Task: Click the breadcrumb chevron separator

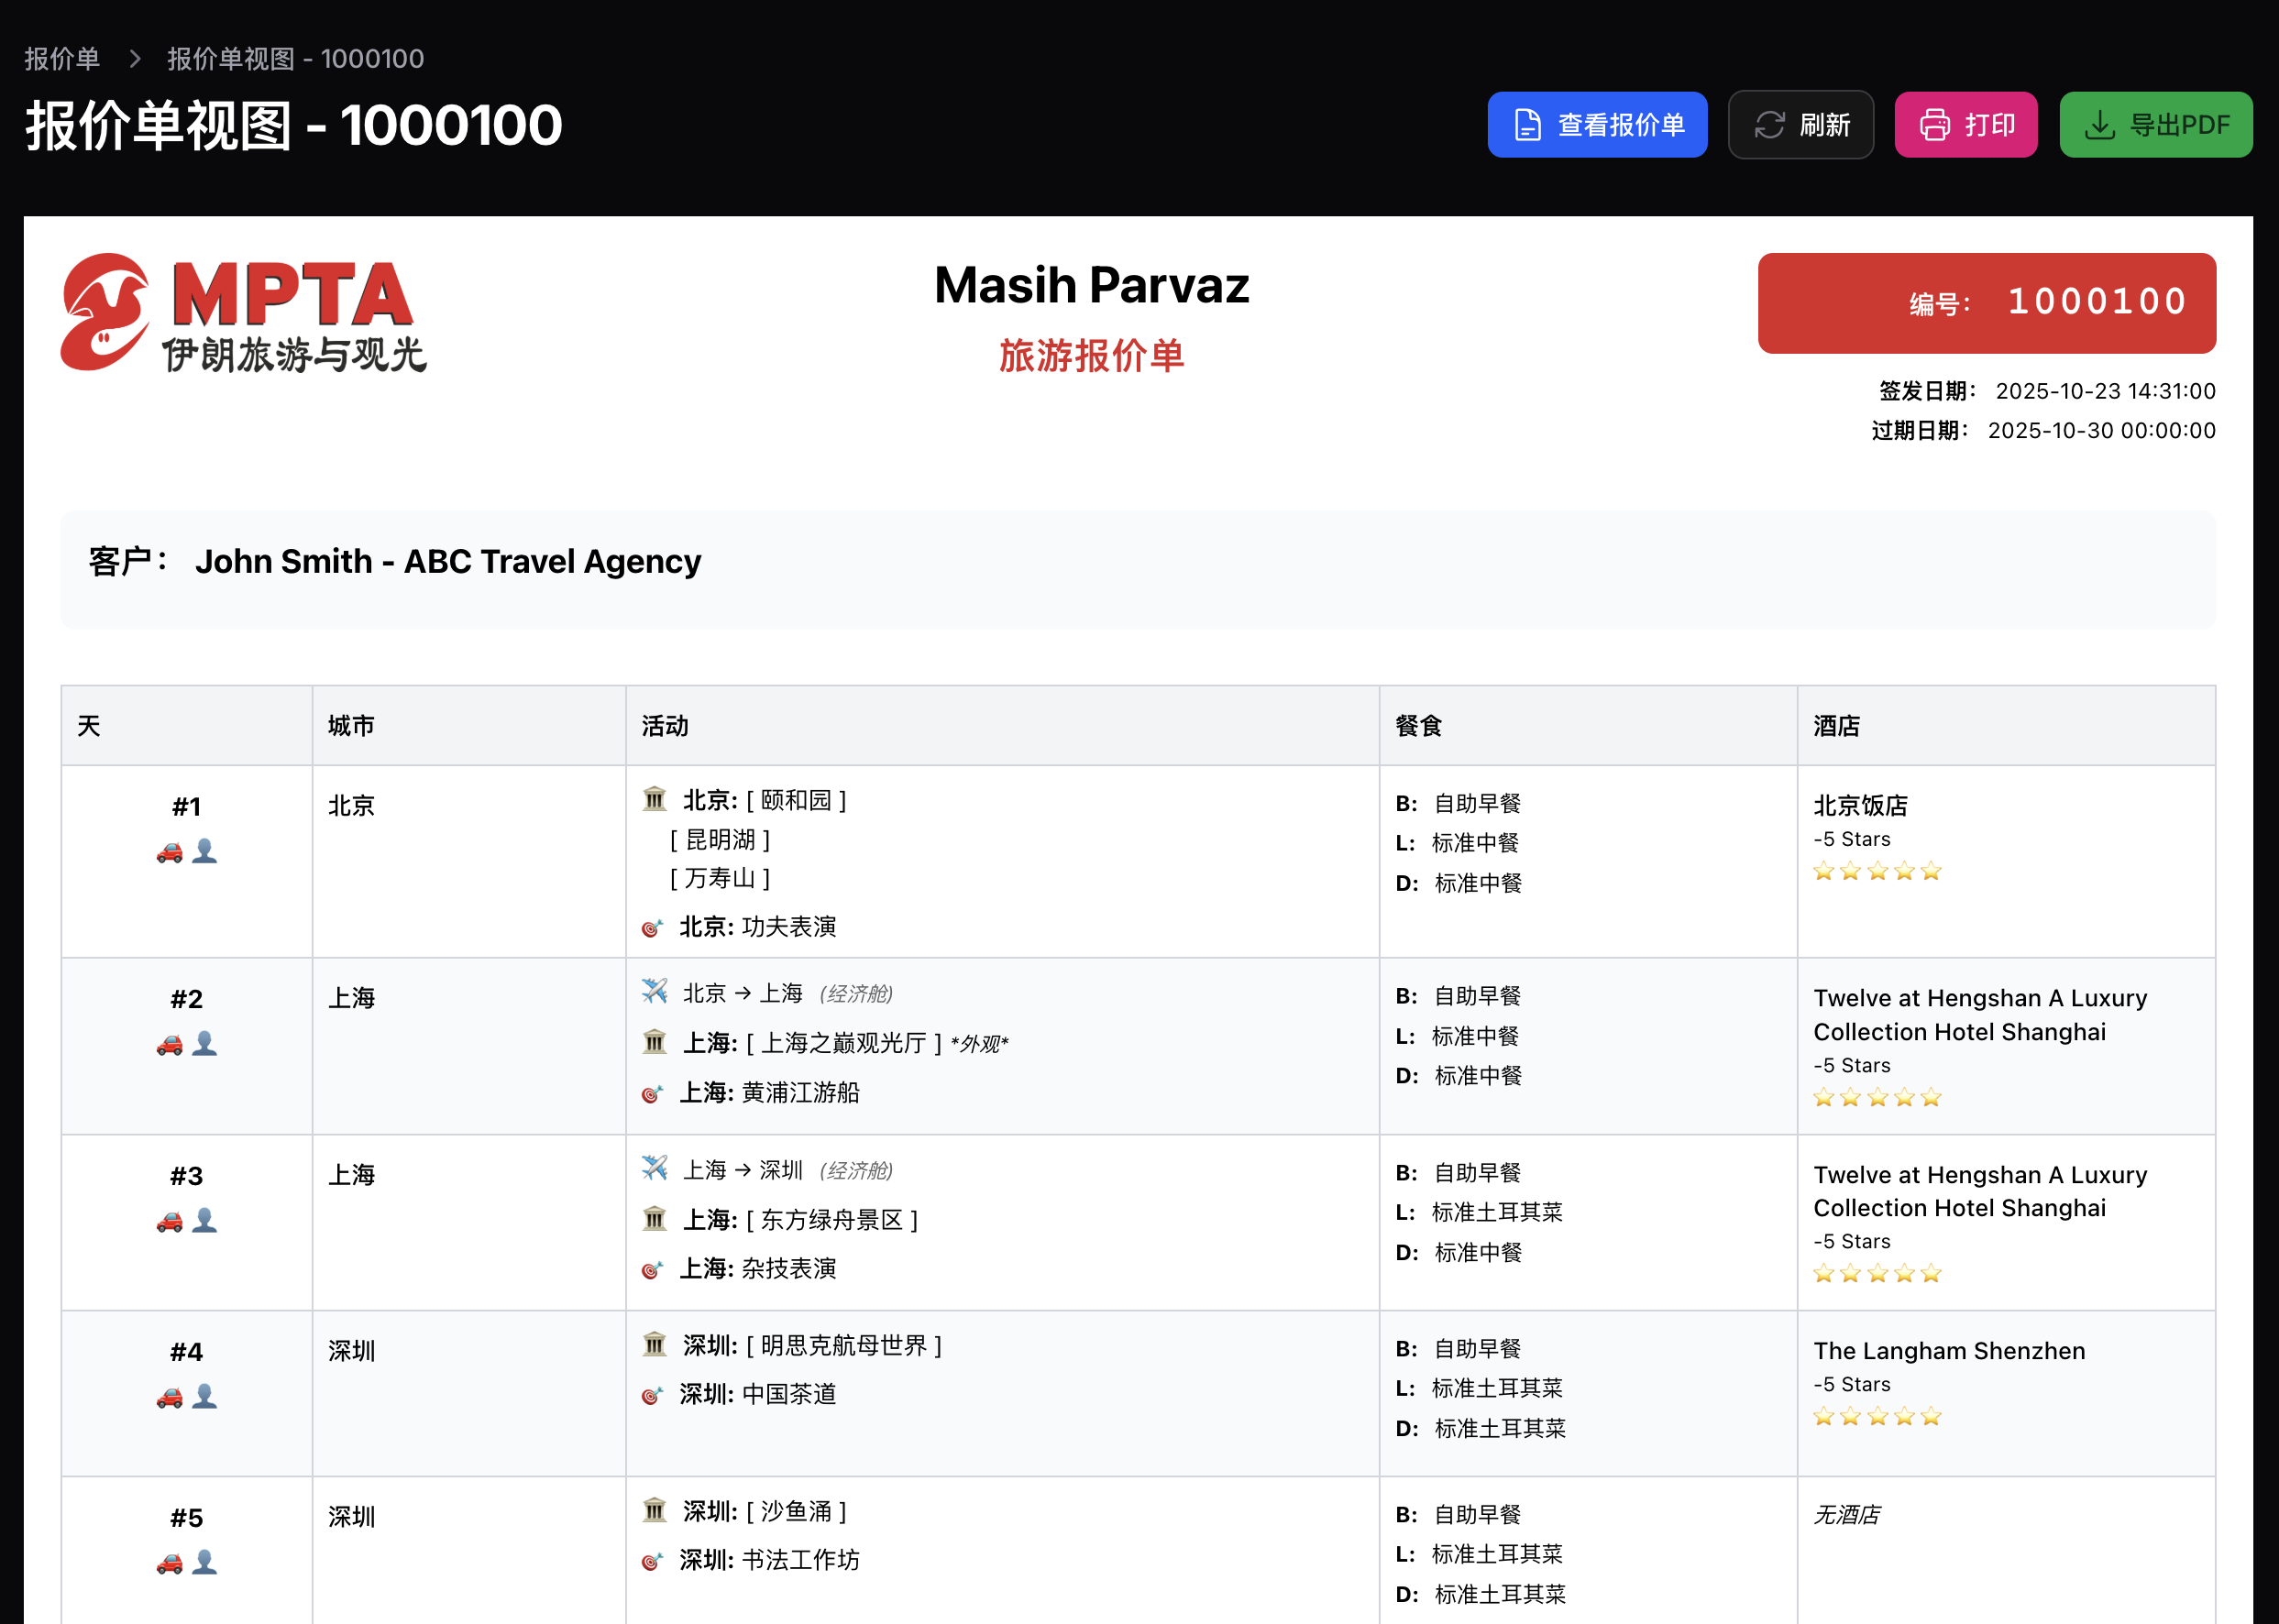Action: point(135,59)
